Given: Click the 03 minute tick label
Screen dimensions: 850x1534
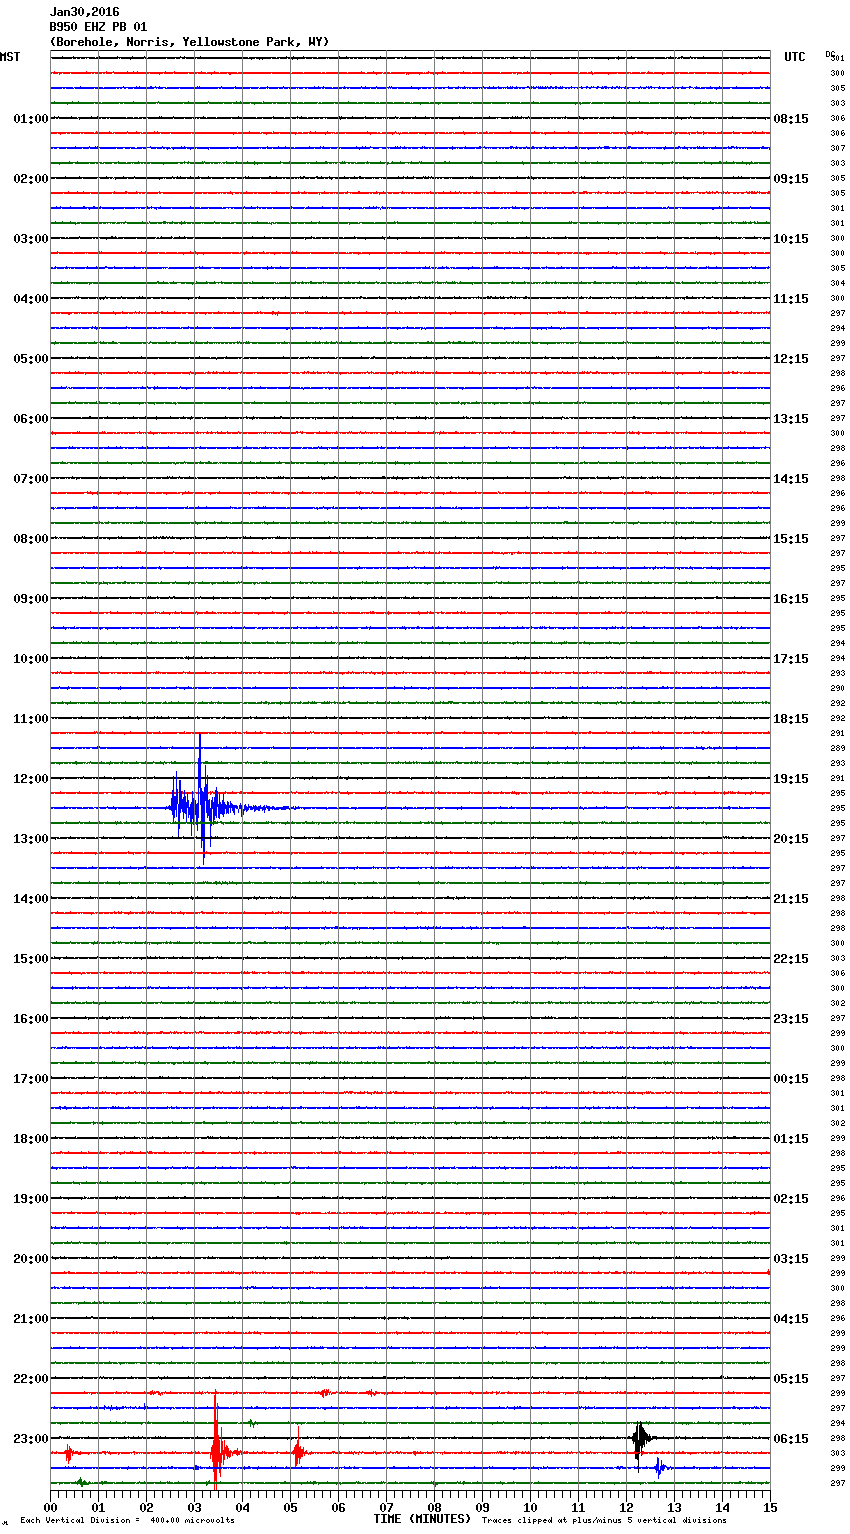Looking at the screenshot, I should [195, 1507].
